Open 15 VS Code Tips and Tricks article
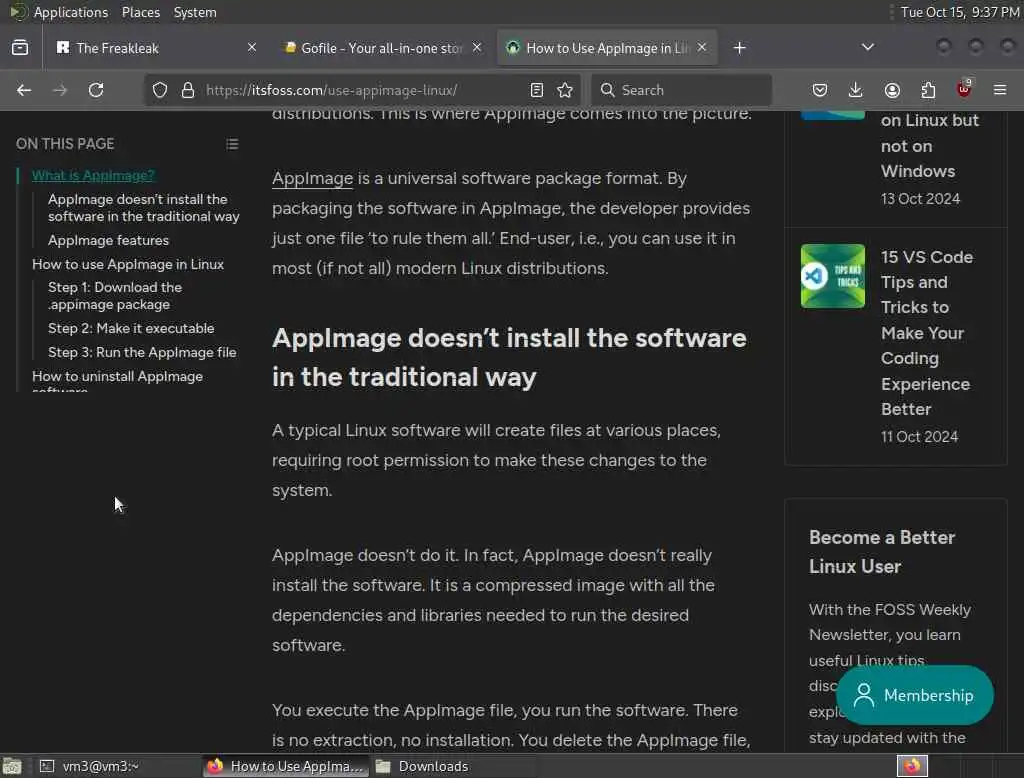 pos(927,333)
